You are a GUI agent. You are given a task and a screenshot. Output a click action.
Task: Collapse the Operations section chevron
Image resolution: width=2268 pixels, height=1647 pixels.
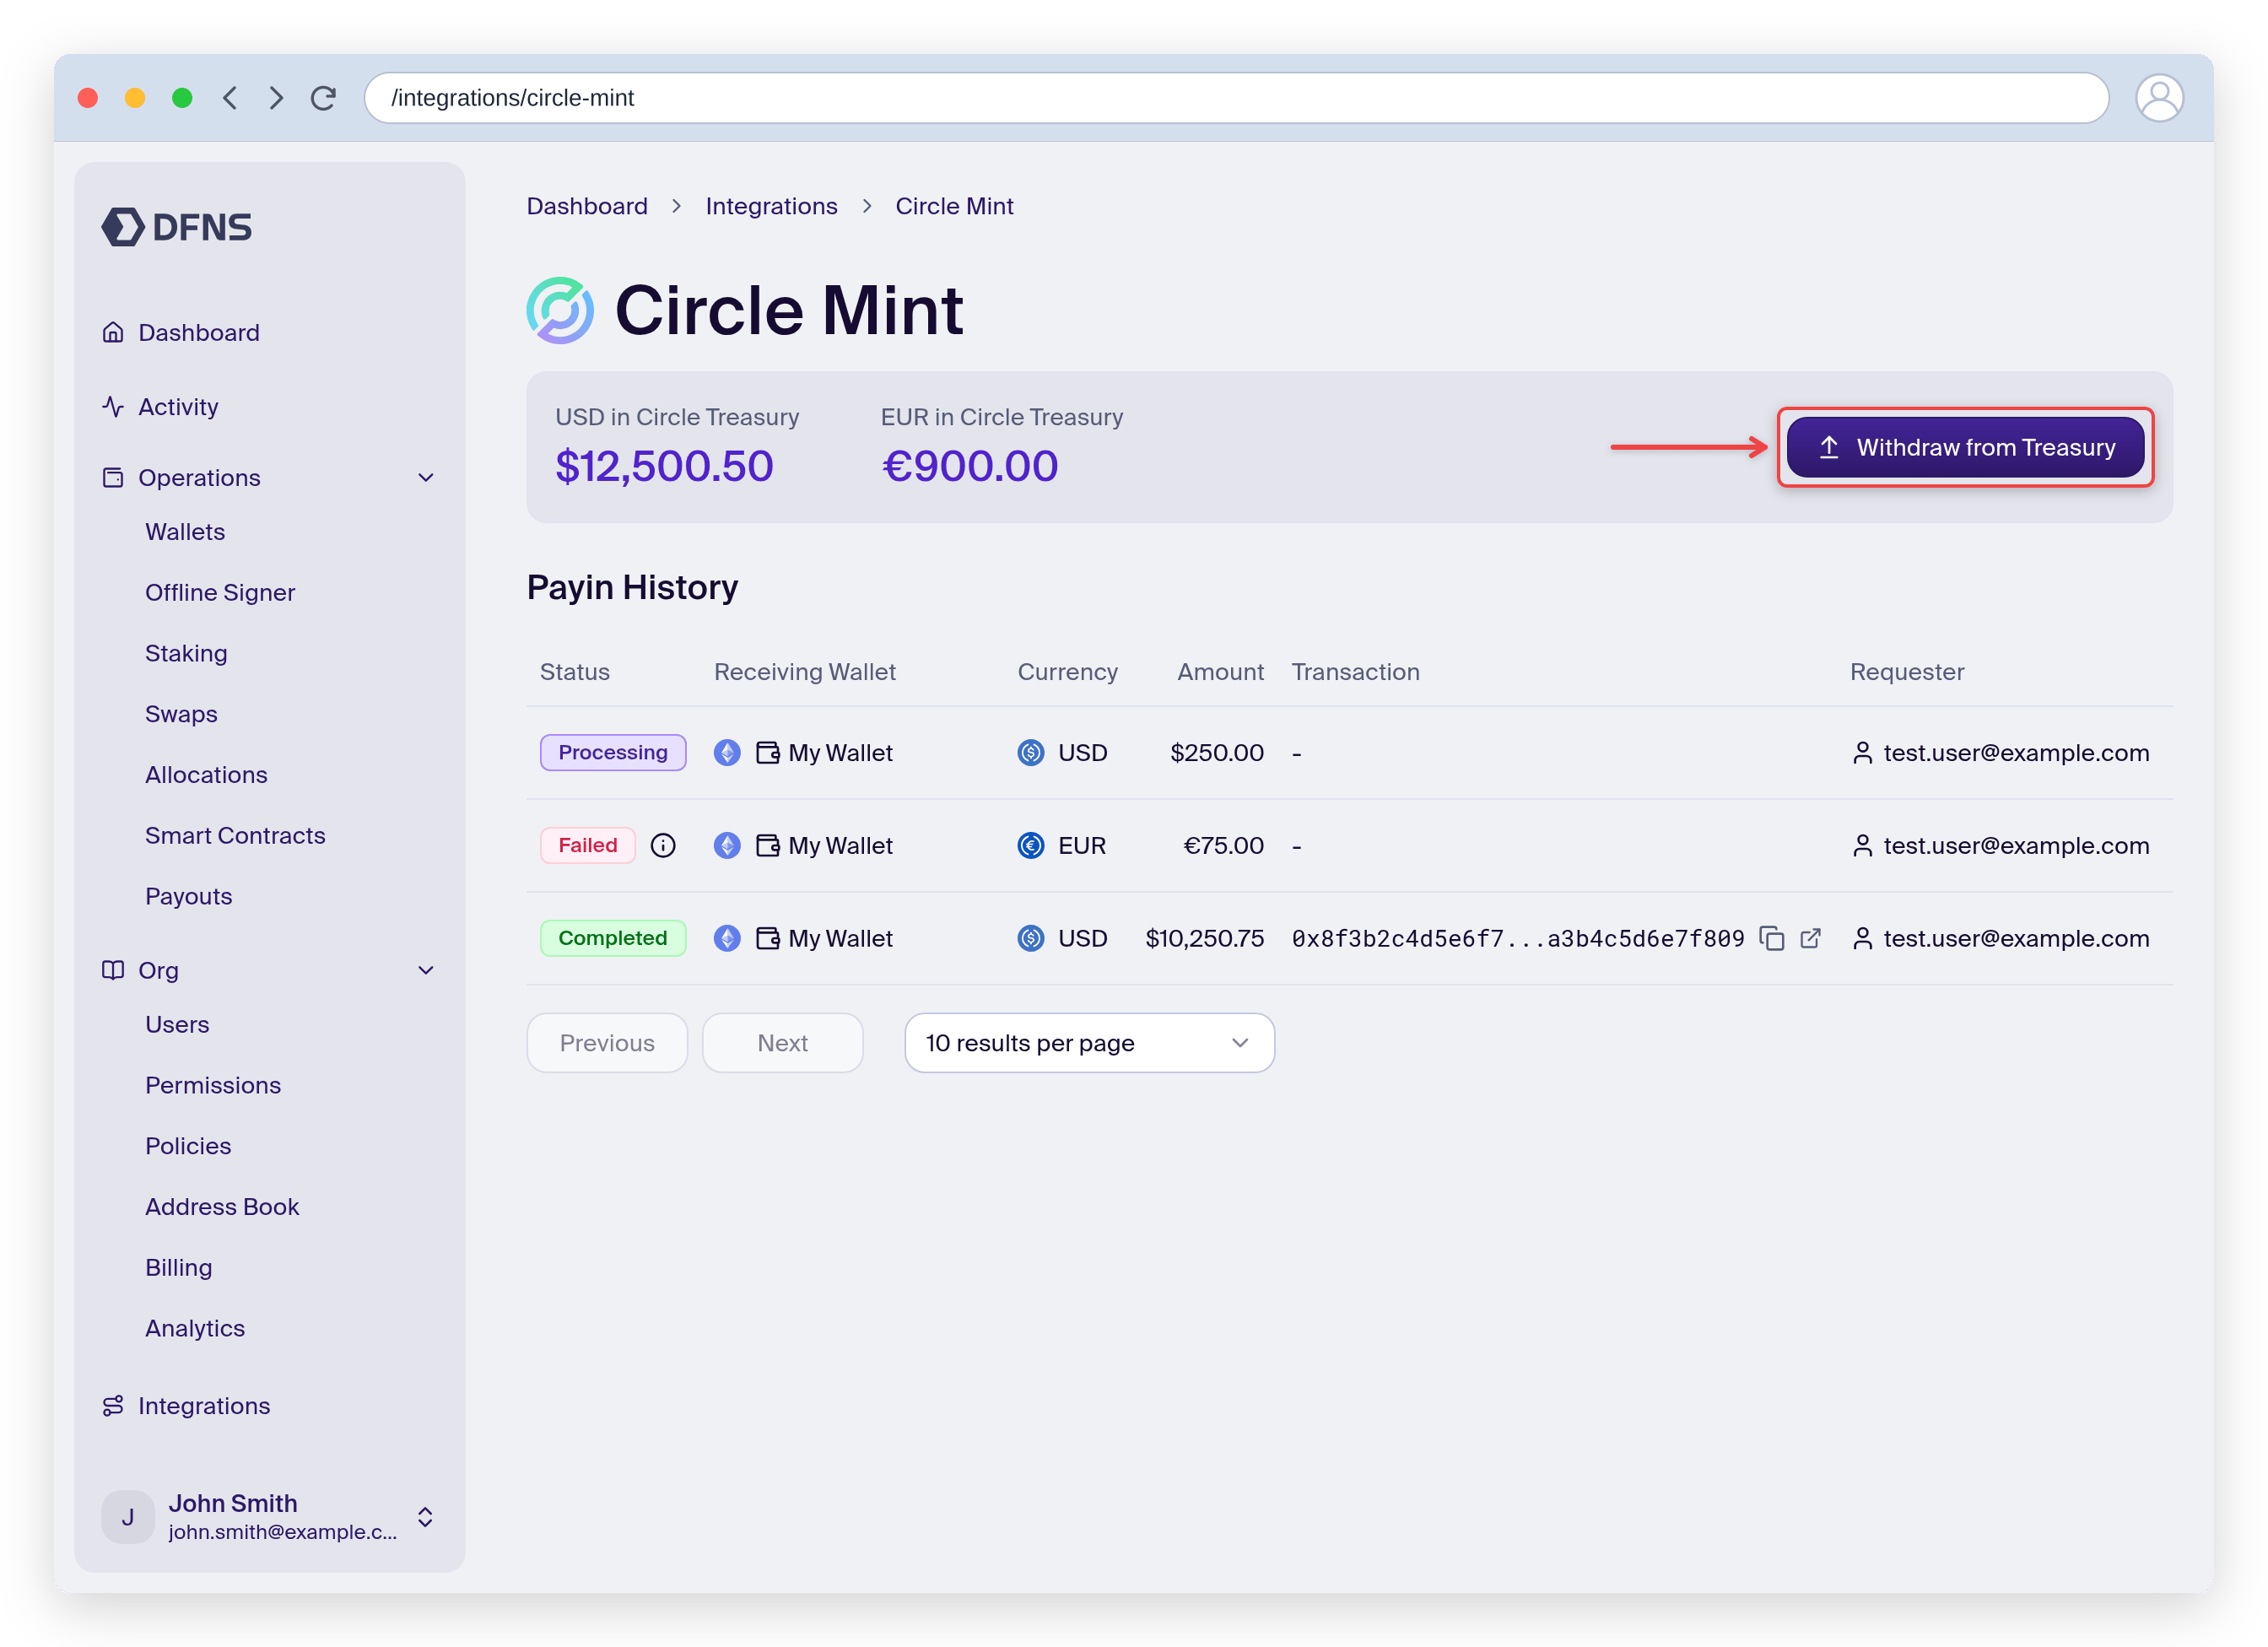[x=426, y=478]
